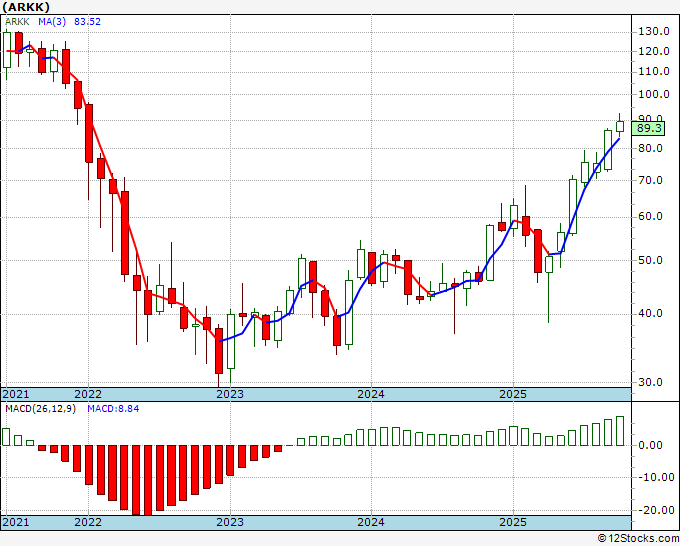Click the 50.0 price axis label
The width and height of the screenshot is (680, 546).
650,261
